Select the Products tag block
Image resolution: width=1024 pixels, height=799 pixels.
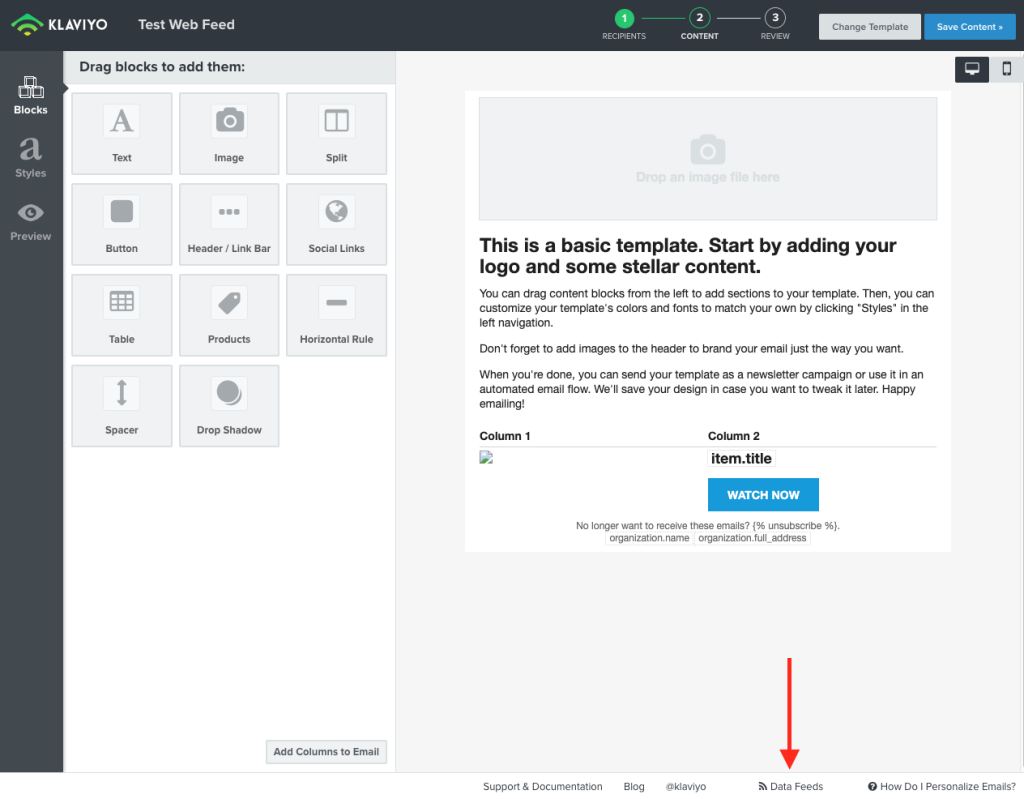tap(229, 315)
